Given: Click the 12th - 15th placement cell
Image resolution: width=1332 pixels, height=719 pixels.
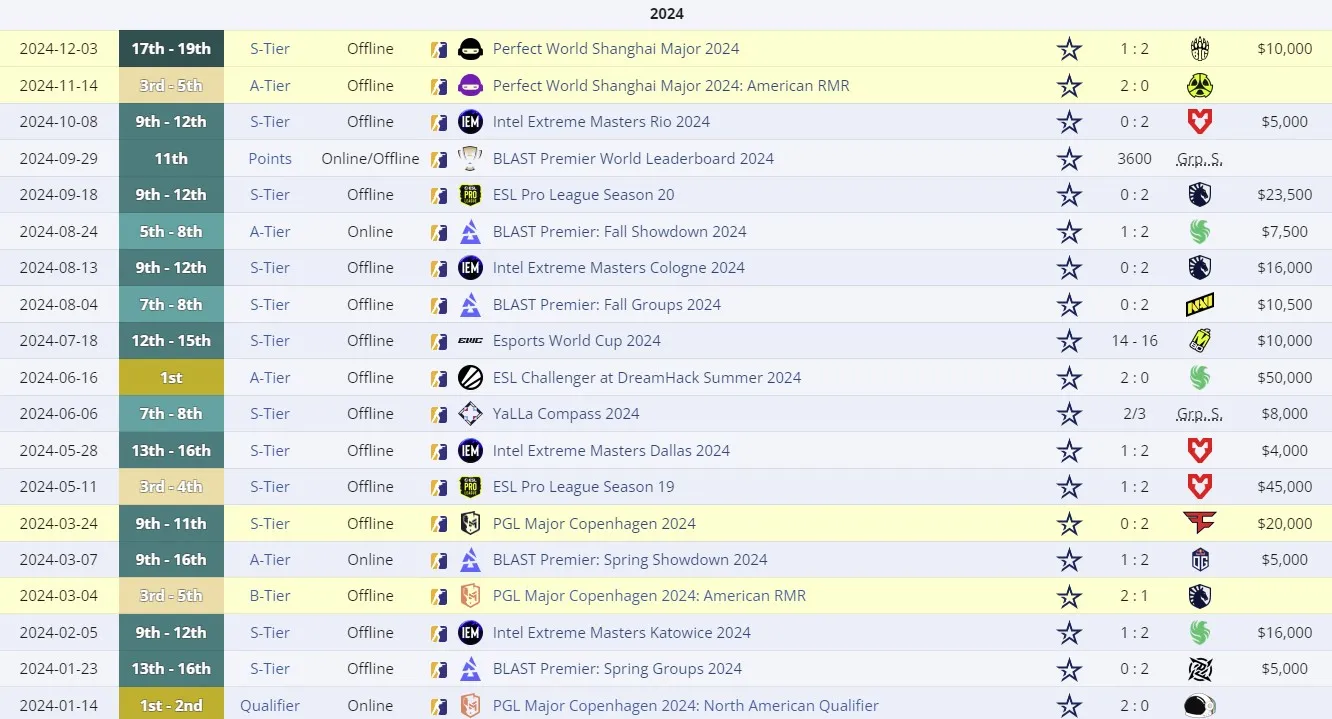Looking at the screenshot, I should point(171,341).
